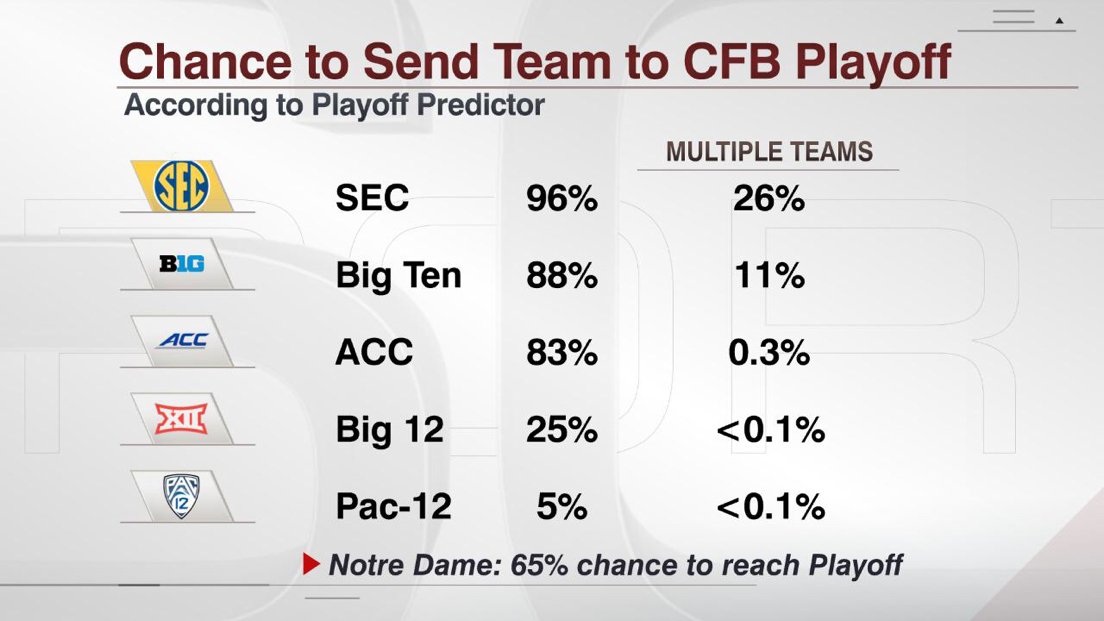Click the double-line graphic at top right

1013,17
